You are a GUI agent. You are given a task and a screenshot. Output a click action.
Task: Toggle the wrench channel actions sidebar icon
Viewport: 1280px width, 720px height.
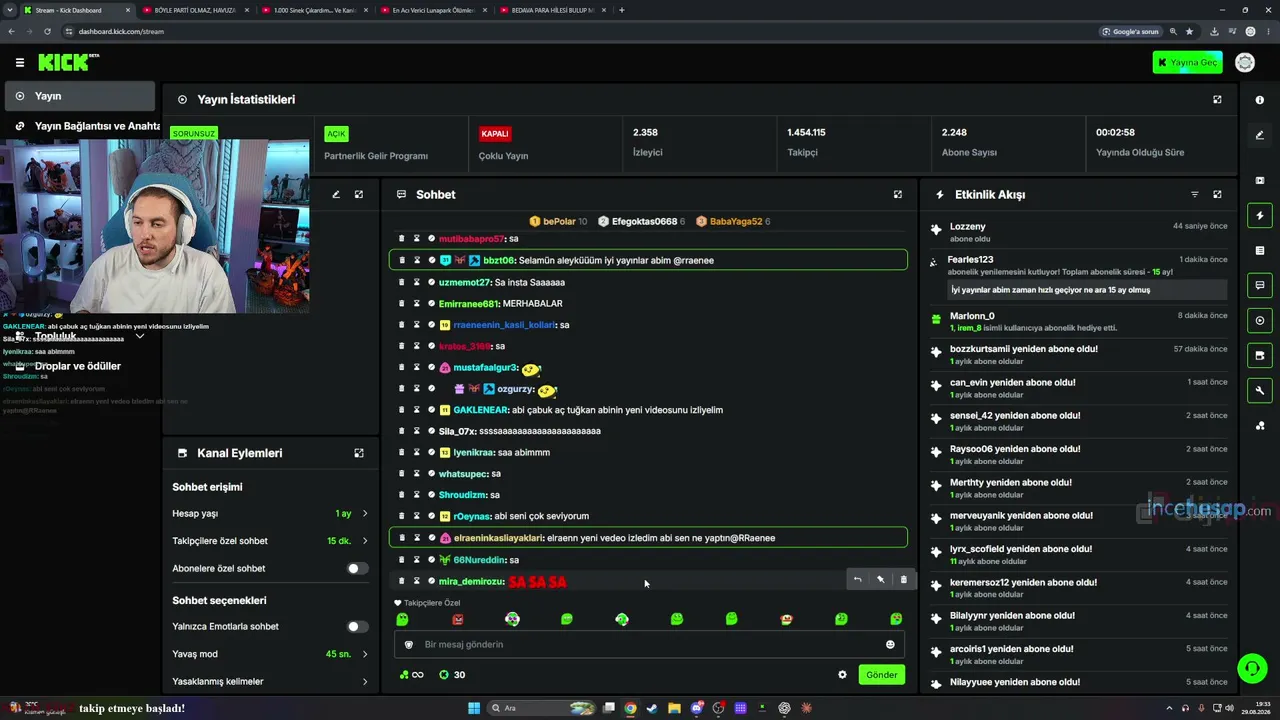point(1260,391)
